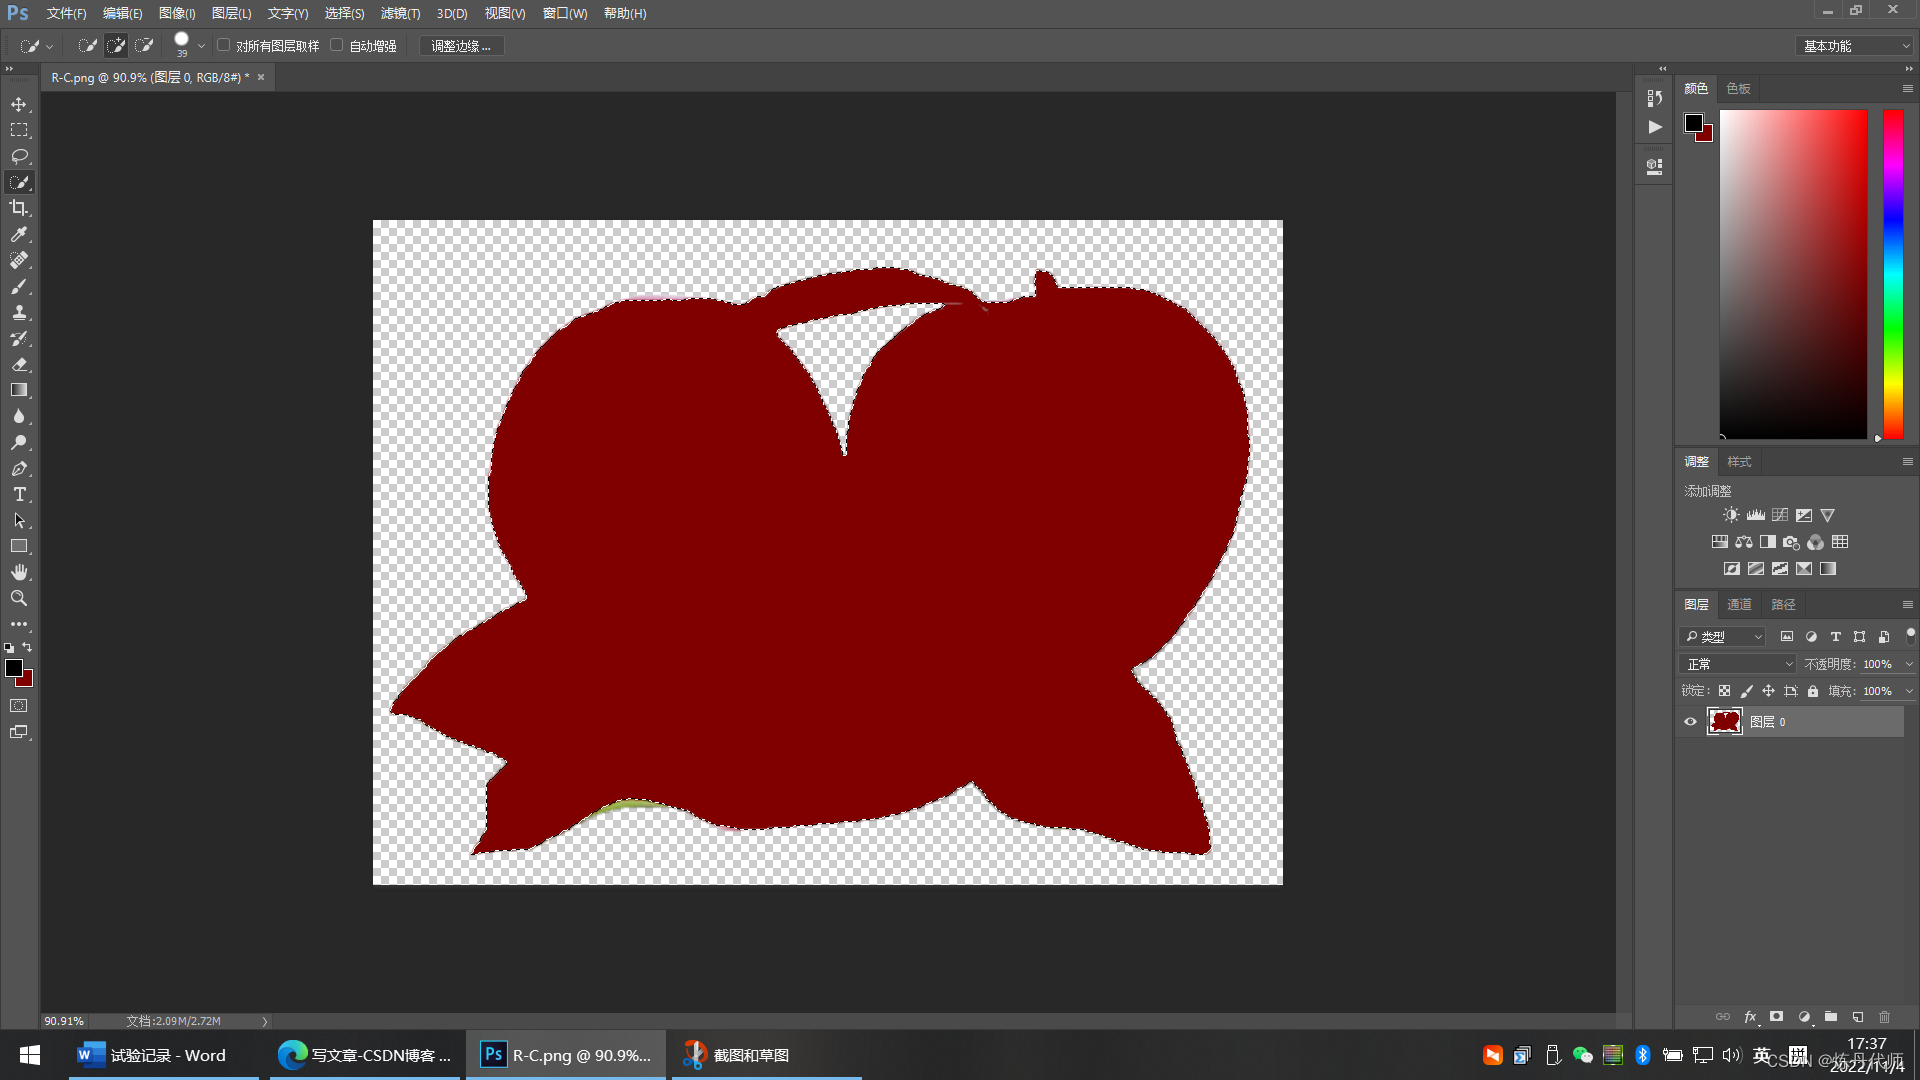Screen dimensions: 1920x1080
Task: Toggle new selection mode
Action: pos(88,46)
